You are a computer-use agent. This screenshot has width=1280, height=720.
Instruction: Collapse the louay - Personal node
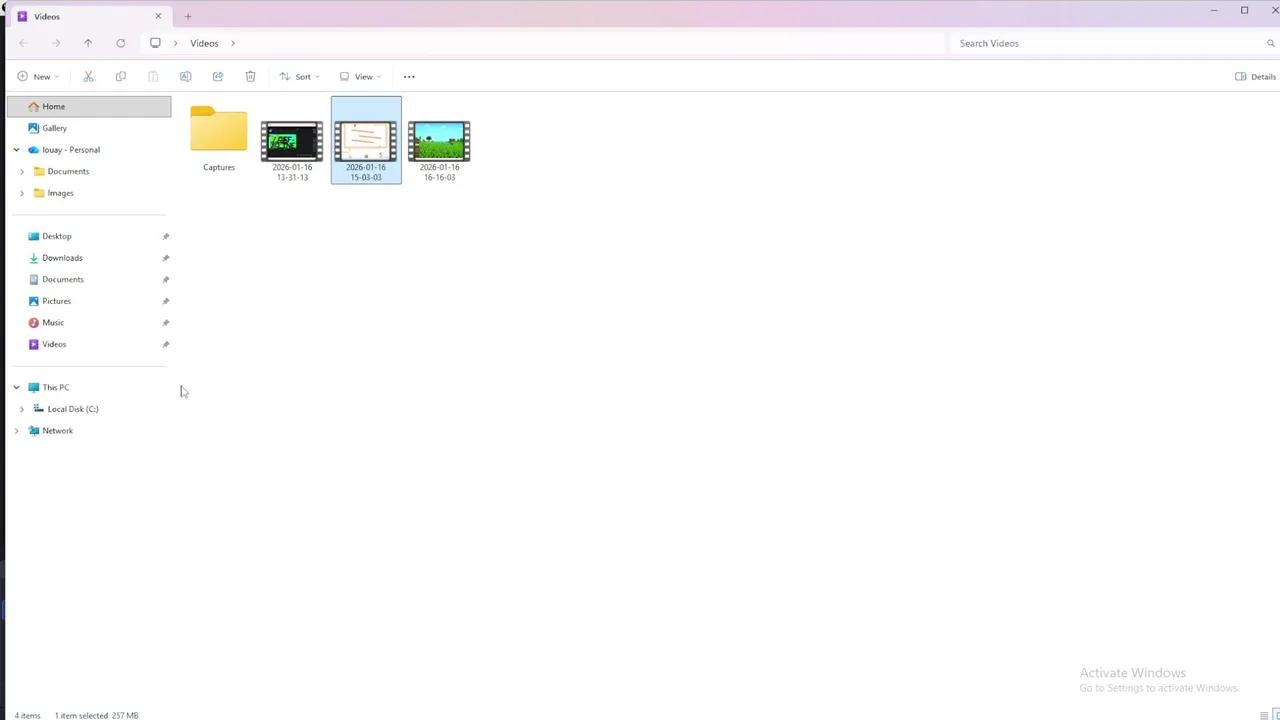16,150
